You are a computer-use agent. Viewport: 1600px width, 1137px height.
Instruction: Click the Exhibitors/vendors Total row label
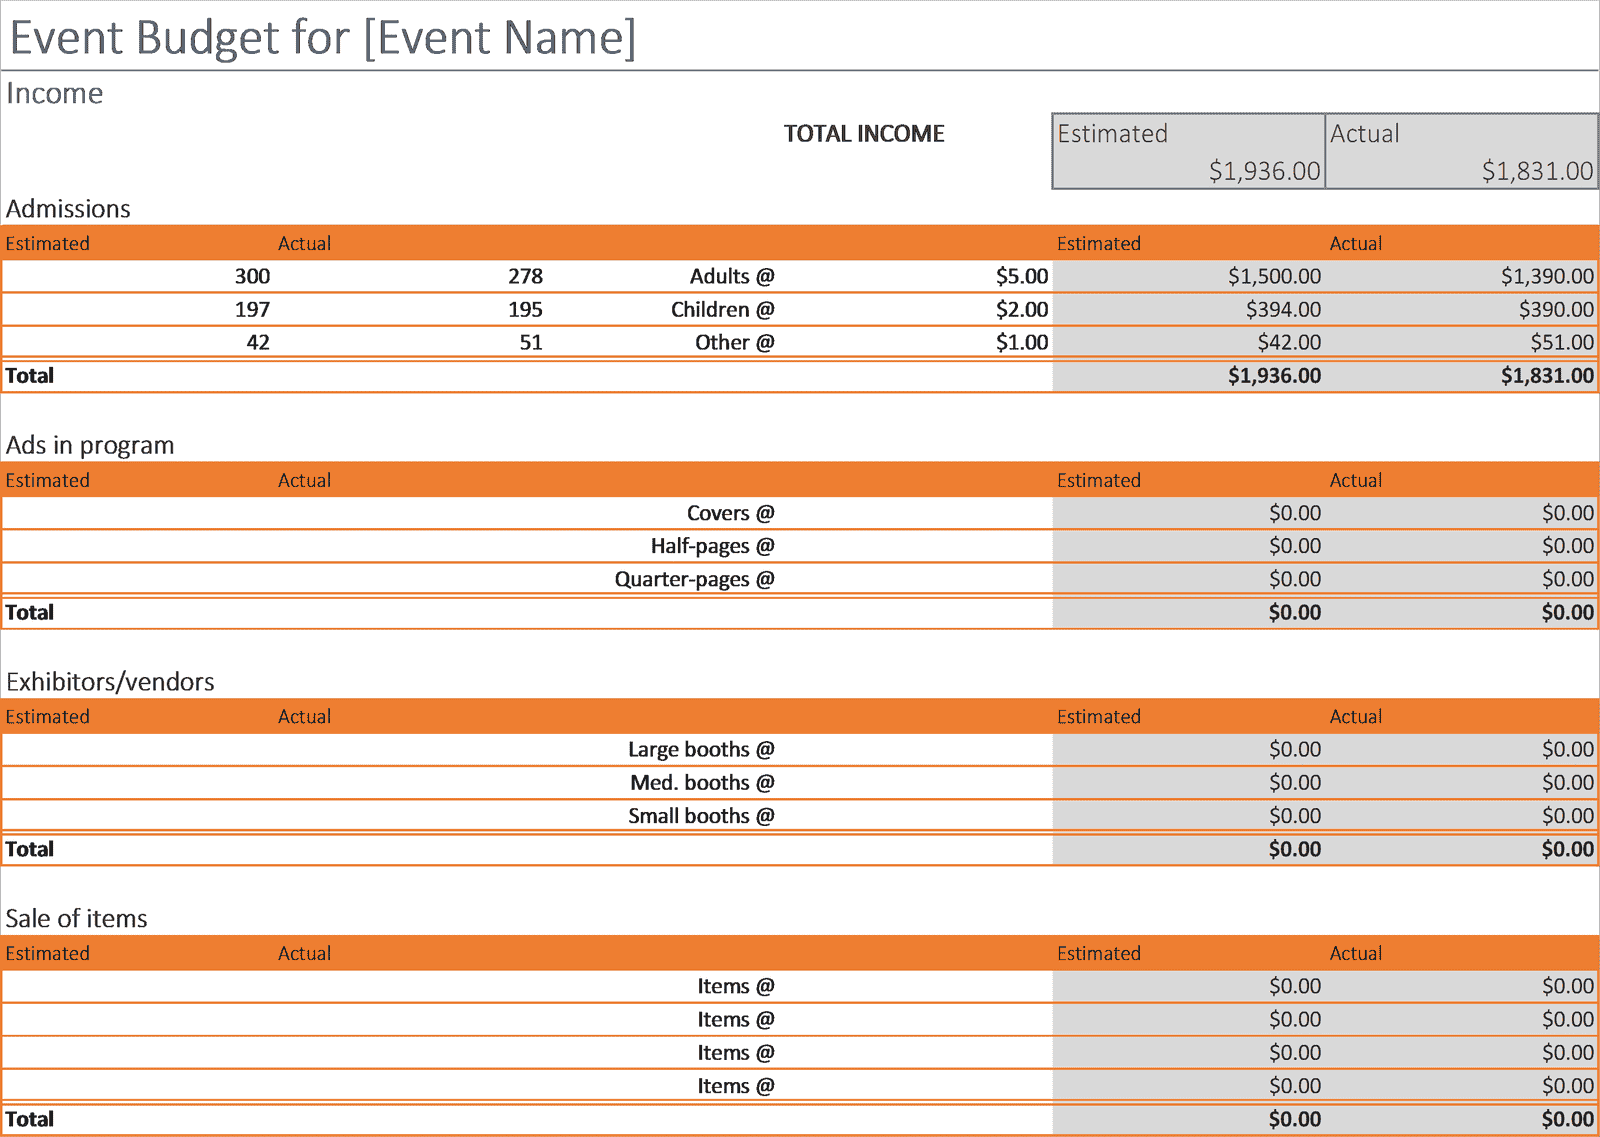(30, 849)
